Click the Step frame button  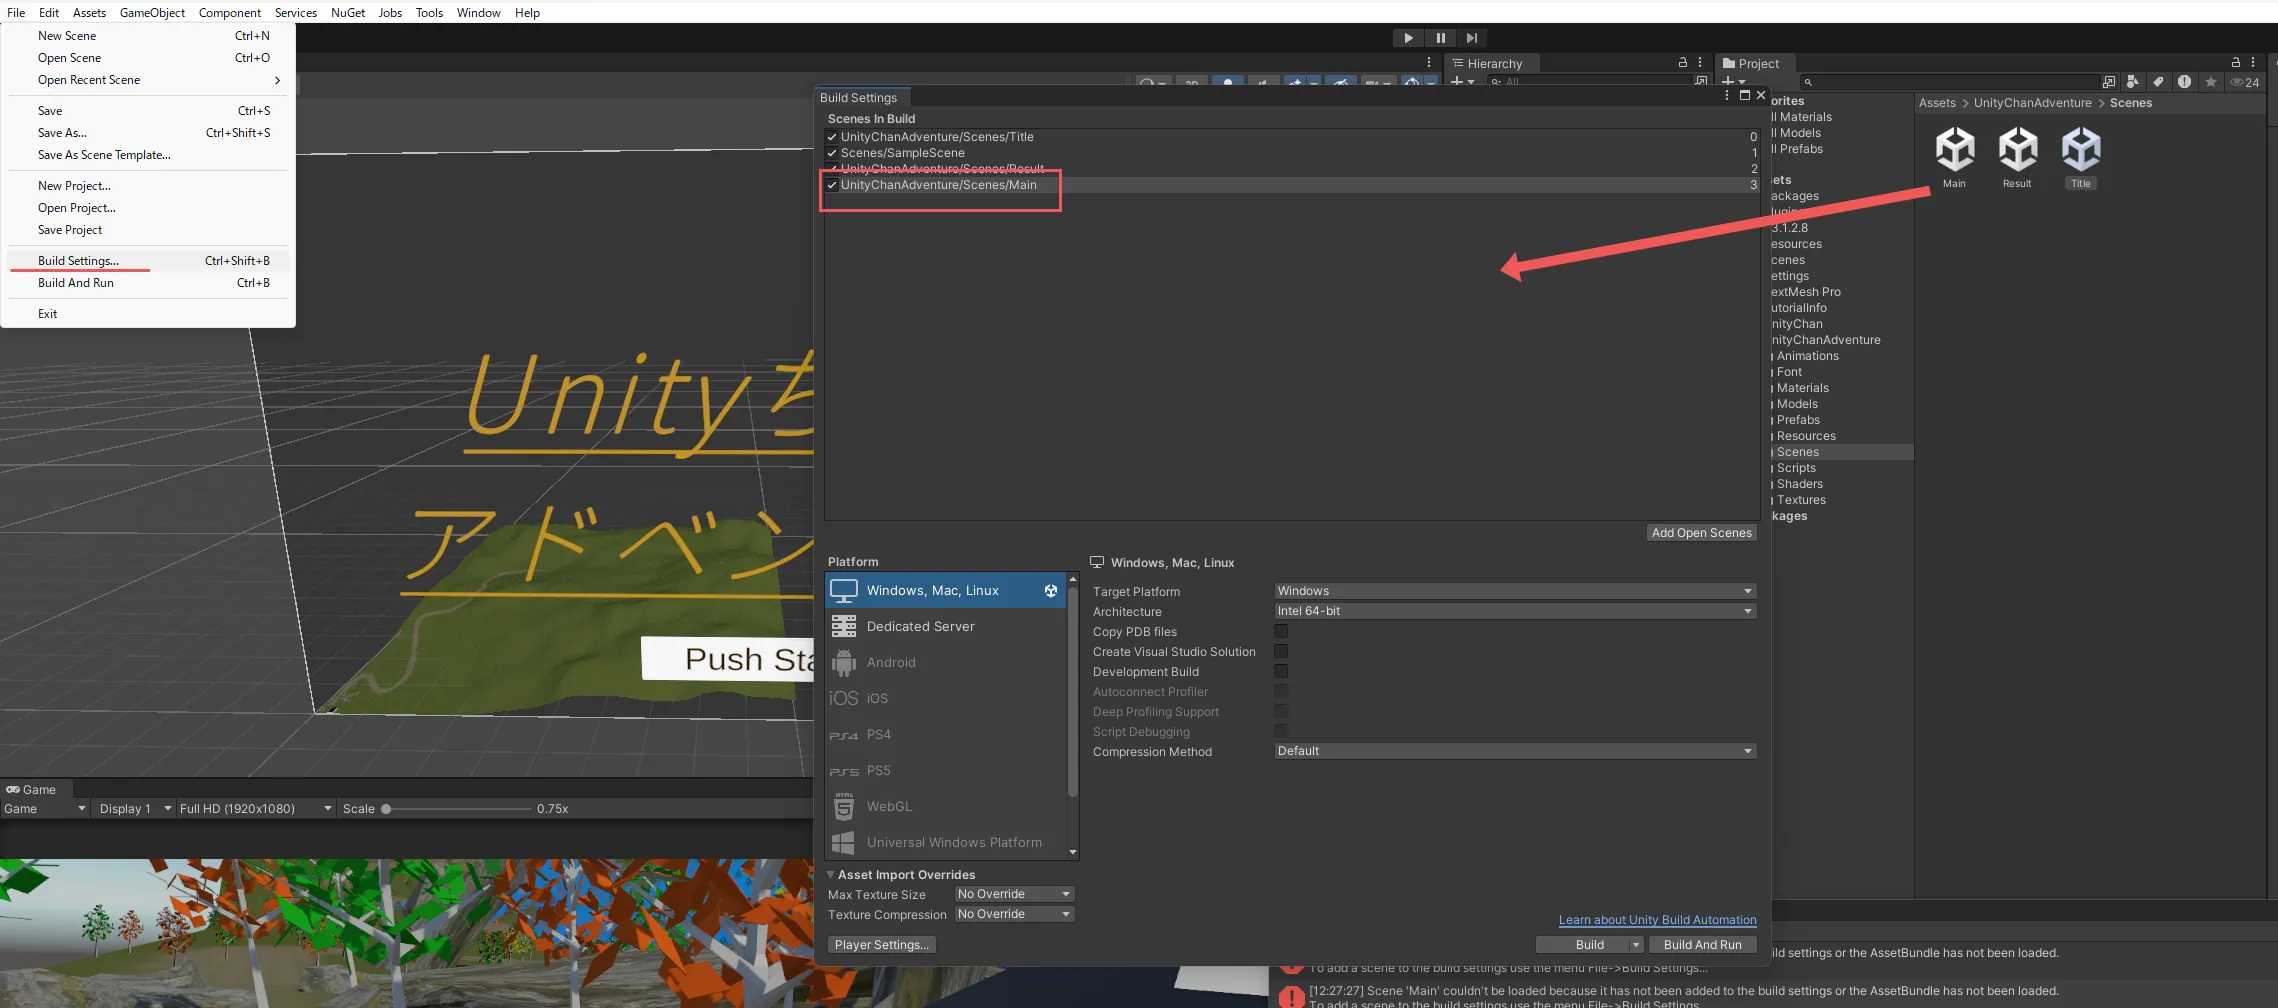pyautogui.click(x=1471, y=38)
